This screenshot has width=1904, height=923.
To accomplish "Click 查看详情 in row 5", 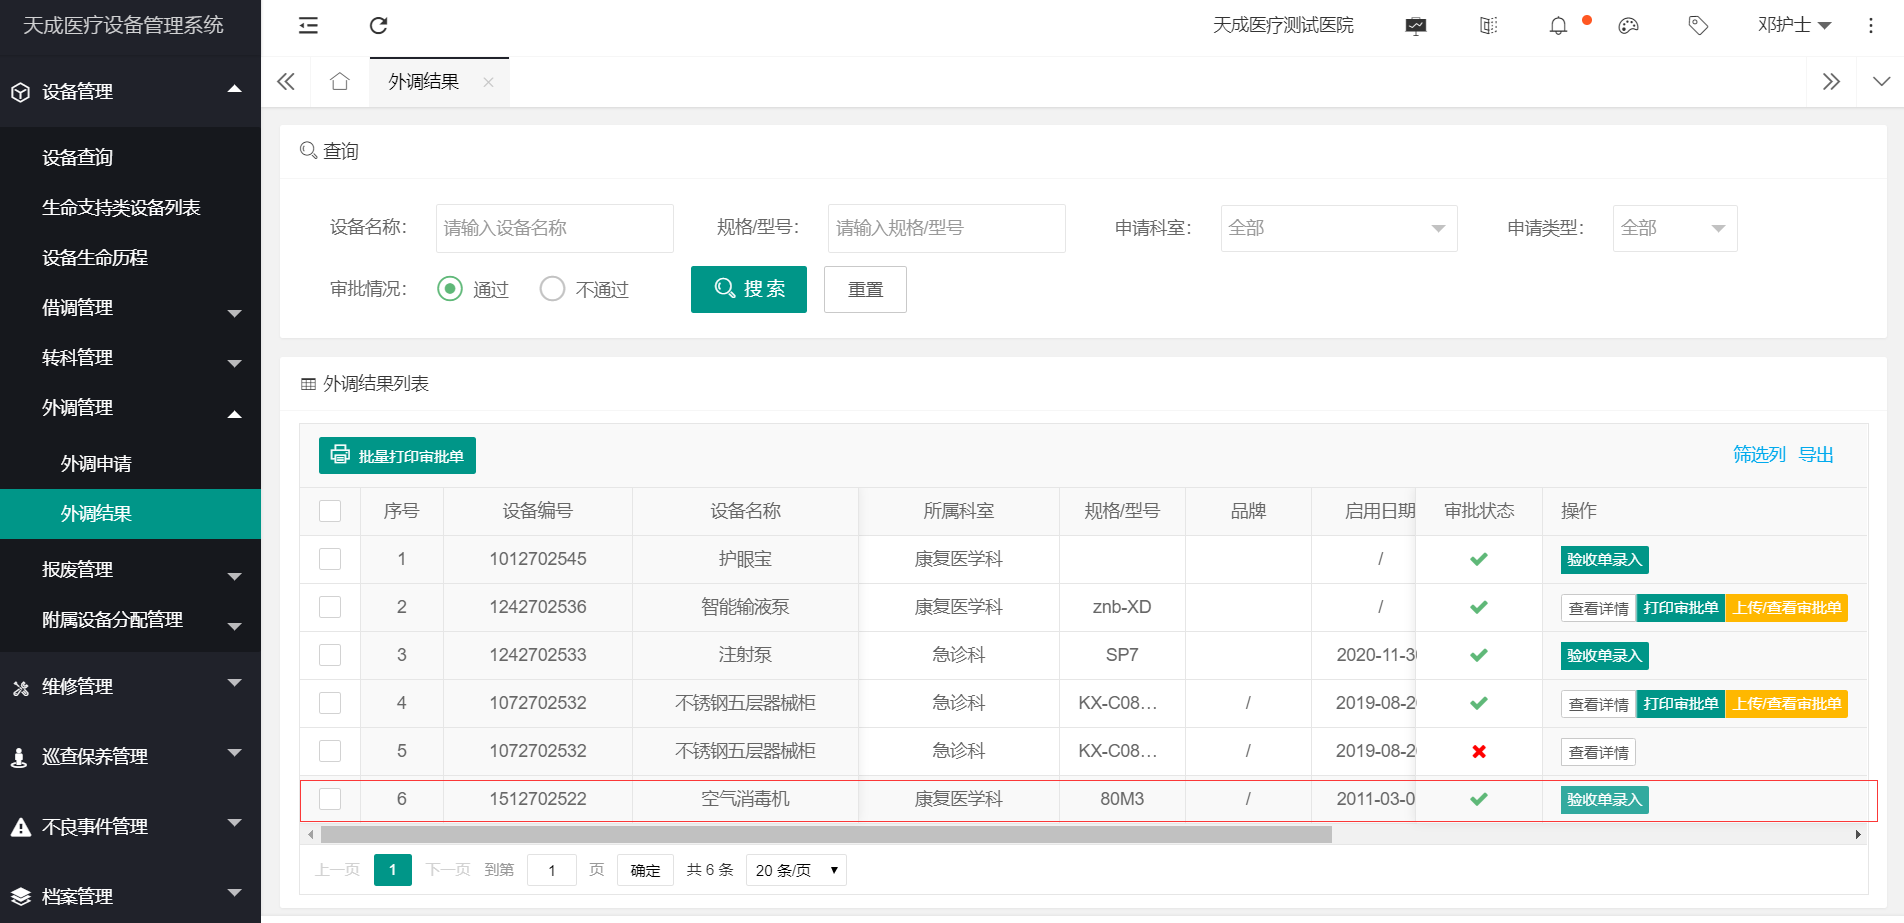I will coord(1598,752).
